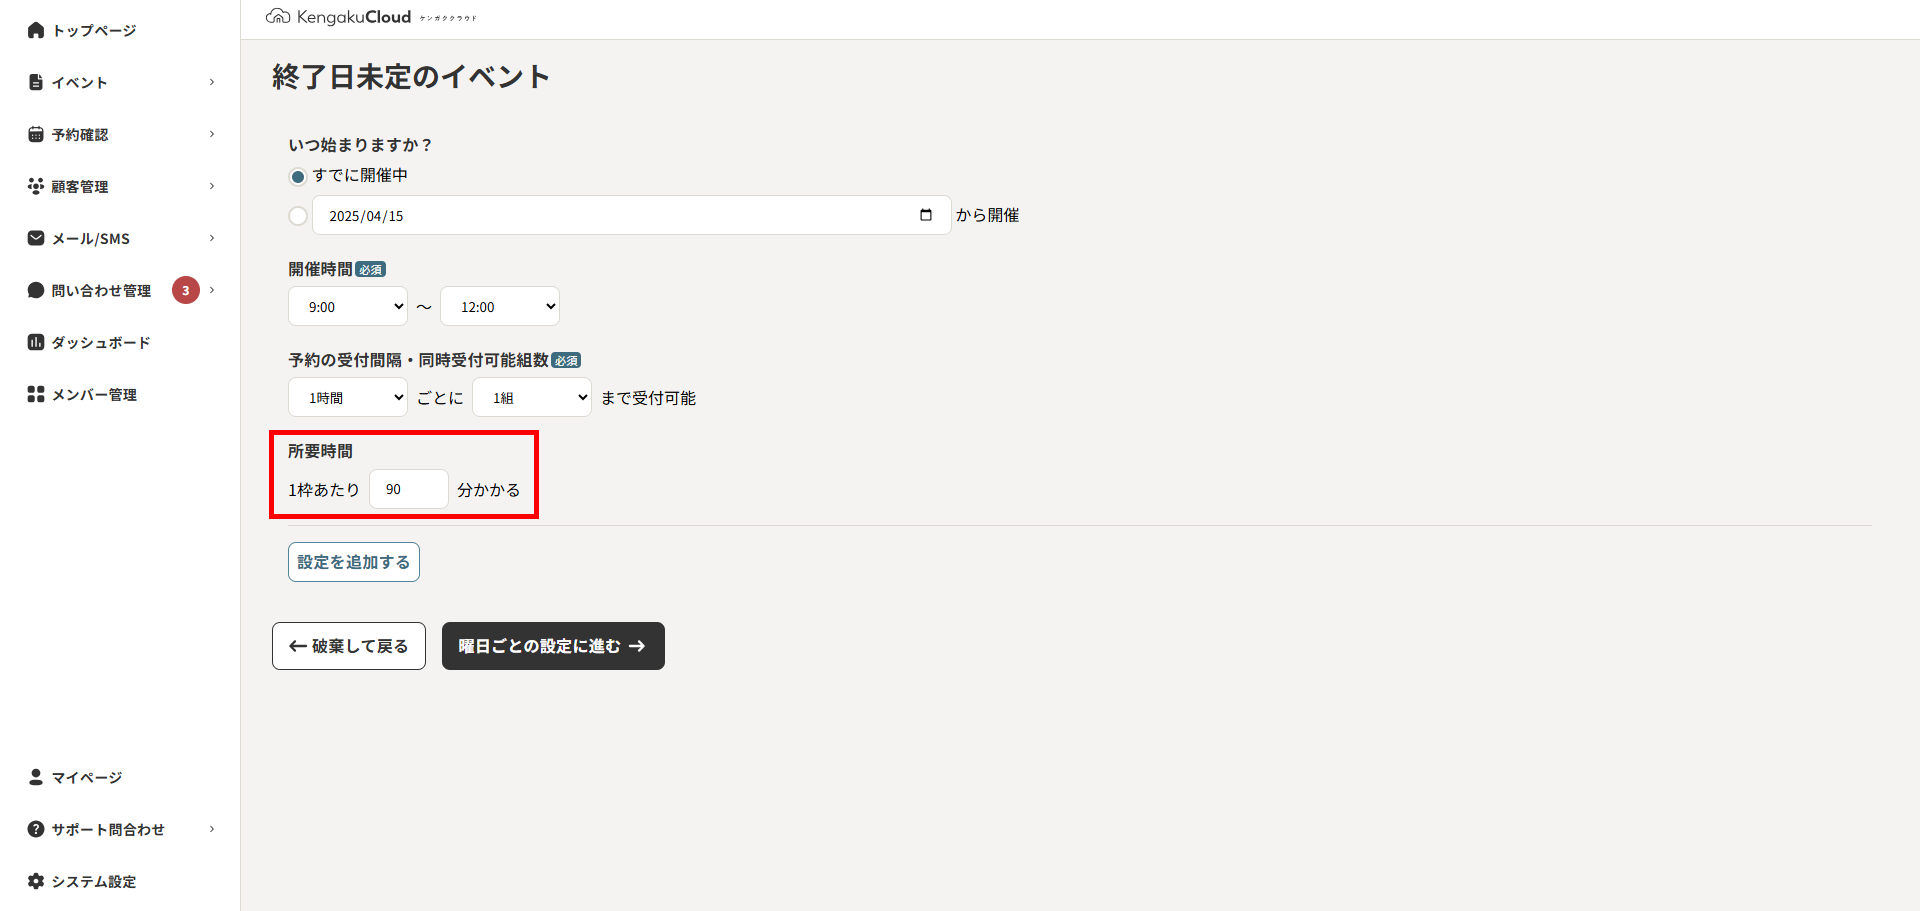Expand the 問い合わせ管理 menu chevron
1920x911 pixels.
[x=212, y=290]
